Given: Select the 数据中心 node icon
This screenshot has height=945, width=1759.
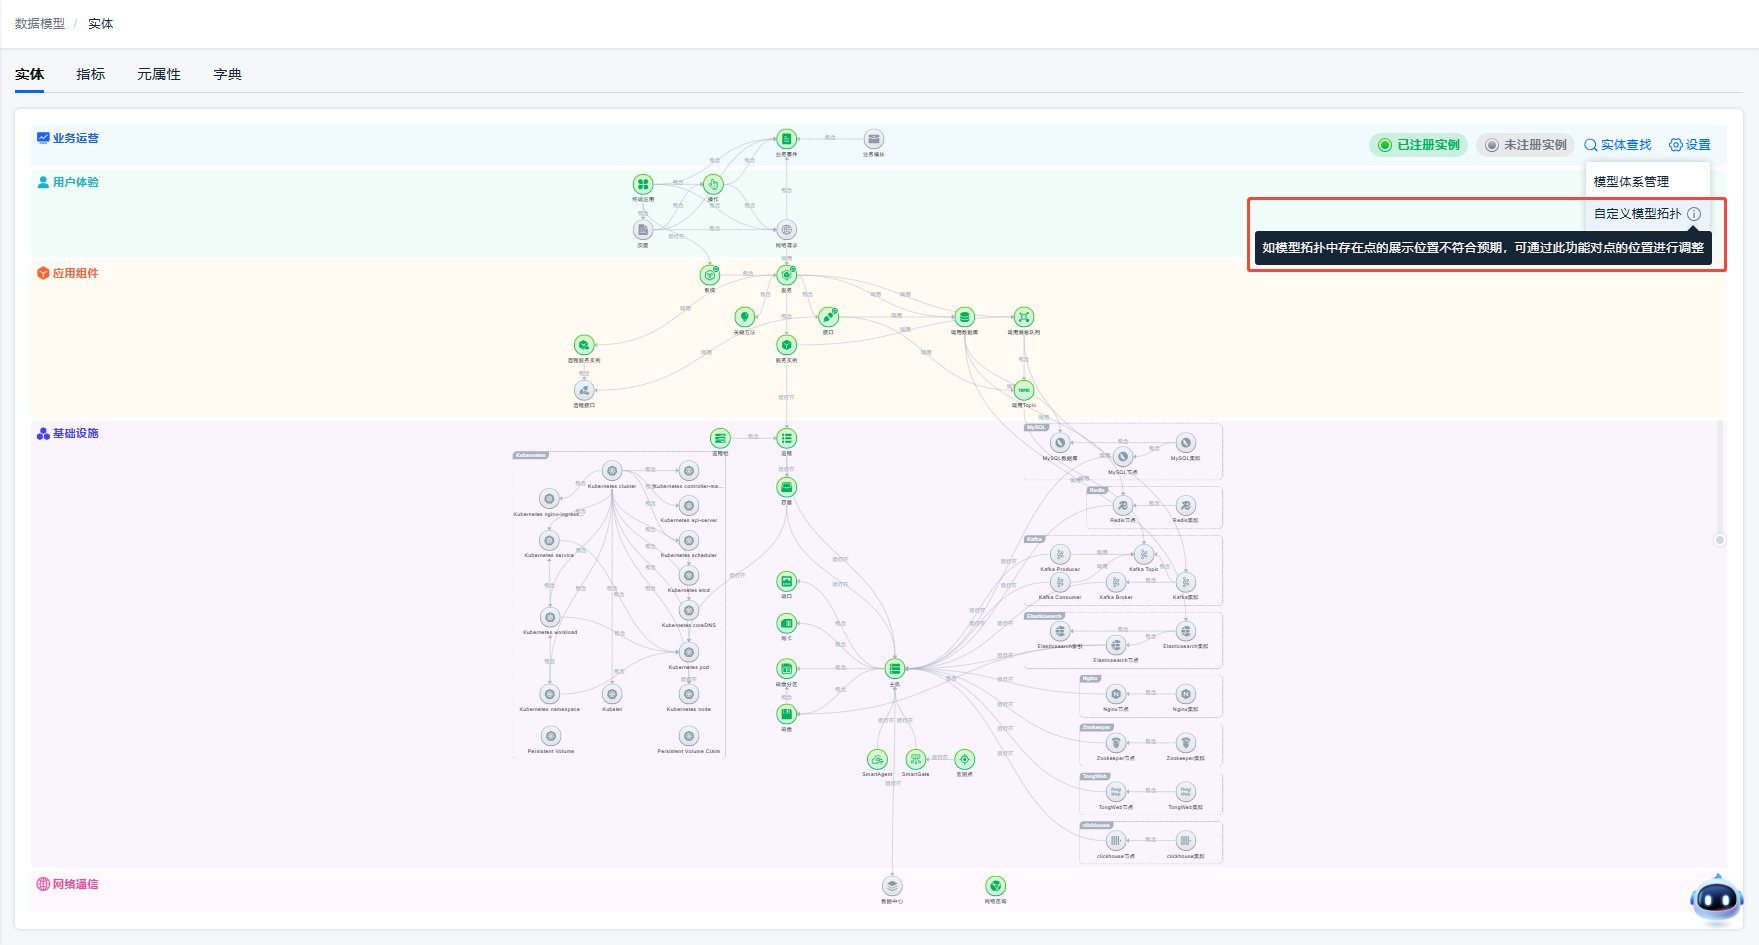Looking at the screenshot, I should (x=892, y=886).
